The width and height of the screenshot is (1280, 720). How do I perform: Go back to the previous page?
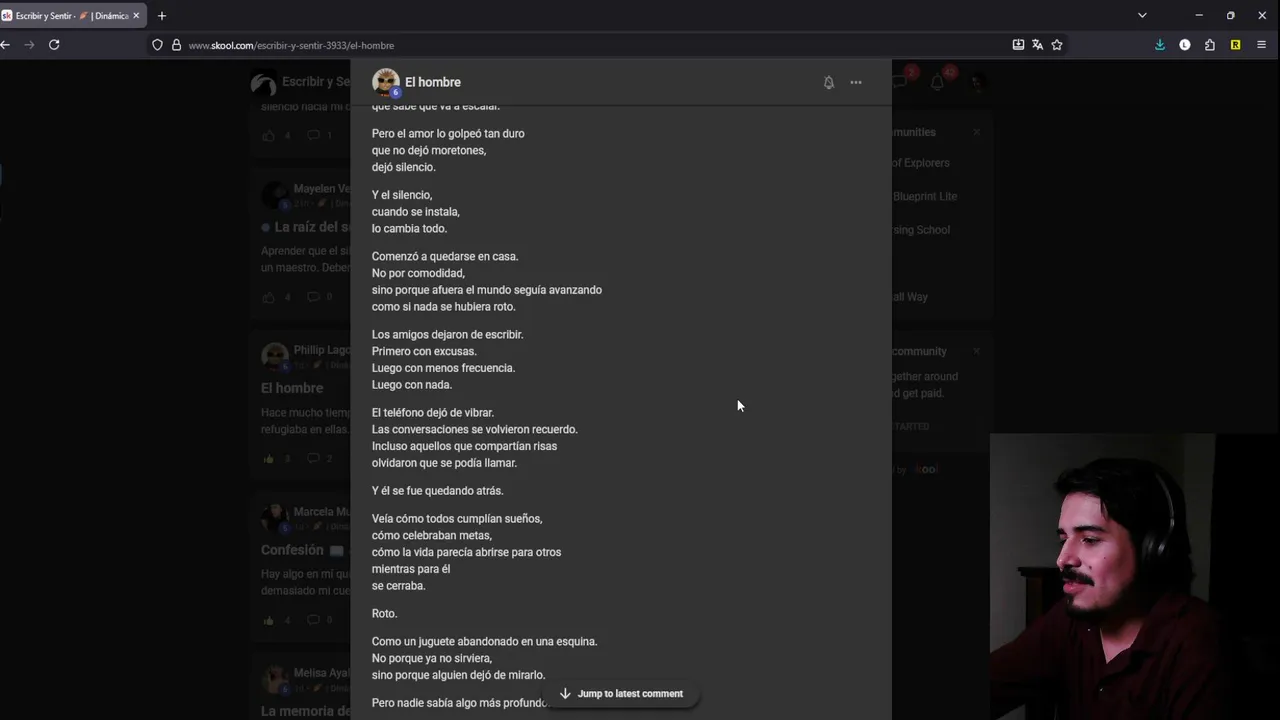point(6,45)
